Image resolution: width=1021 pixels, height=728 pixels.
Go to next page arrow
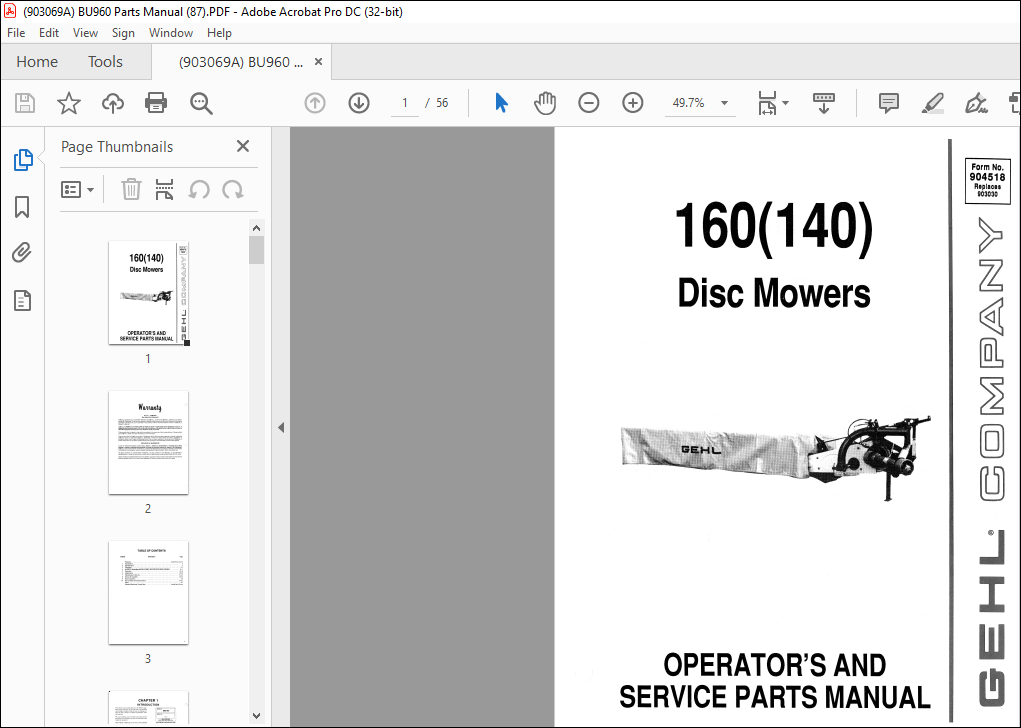tap(359, 103)
